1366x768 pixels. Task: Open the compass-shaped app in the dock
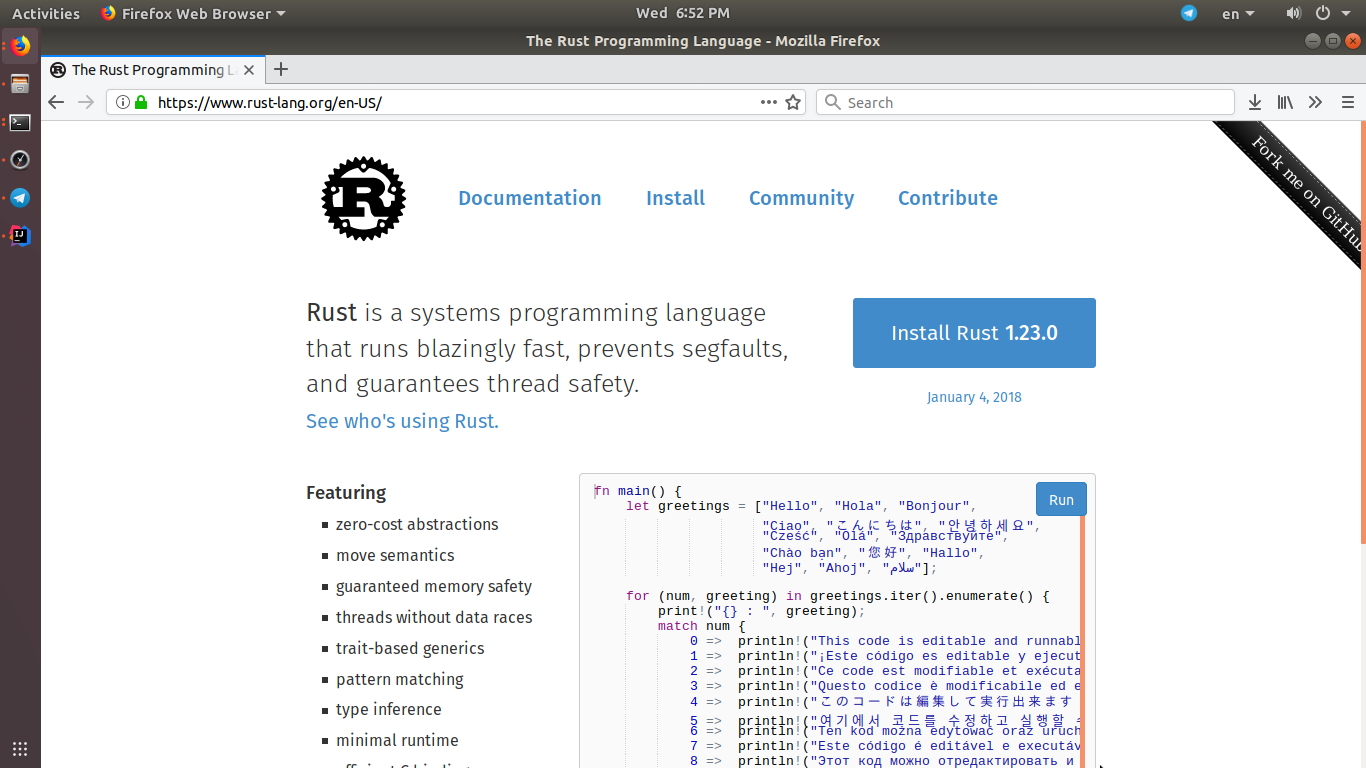click(20, 160)
